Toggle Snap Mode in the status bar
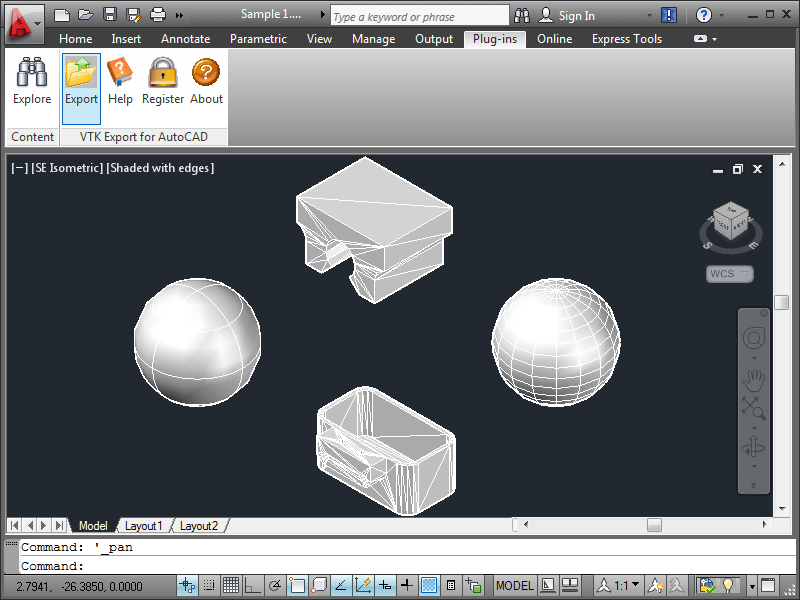The height and width of the screenshot is (600, 800). pos(209,585)
